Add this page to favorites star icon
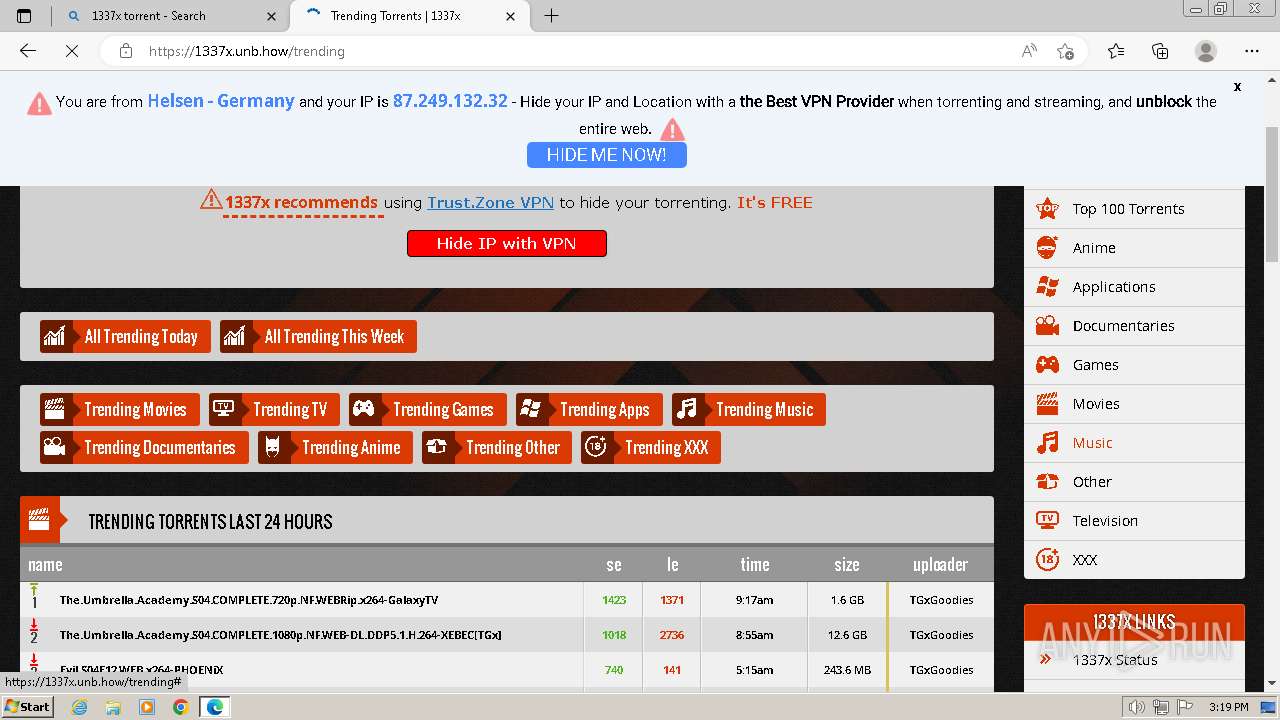Viewport: 1280px width, 720px height. [1065, 51]
